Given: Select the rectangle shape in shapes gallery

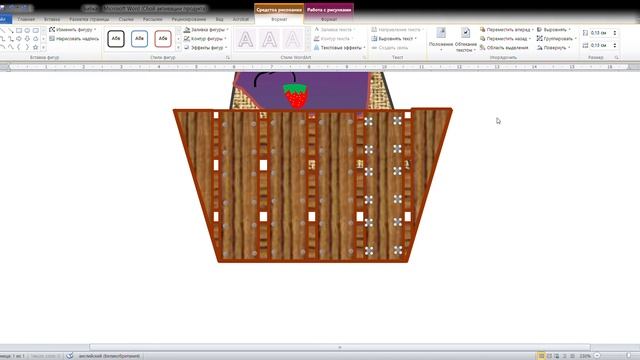Looking at the screenshot, I should [x=19, y=31].
